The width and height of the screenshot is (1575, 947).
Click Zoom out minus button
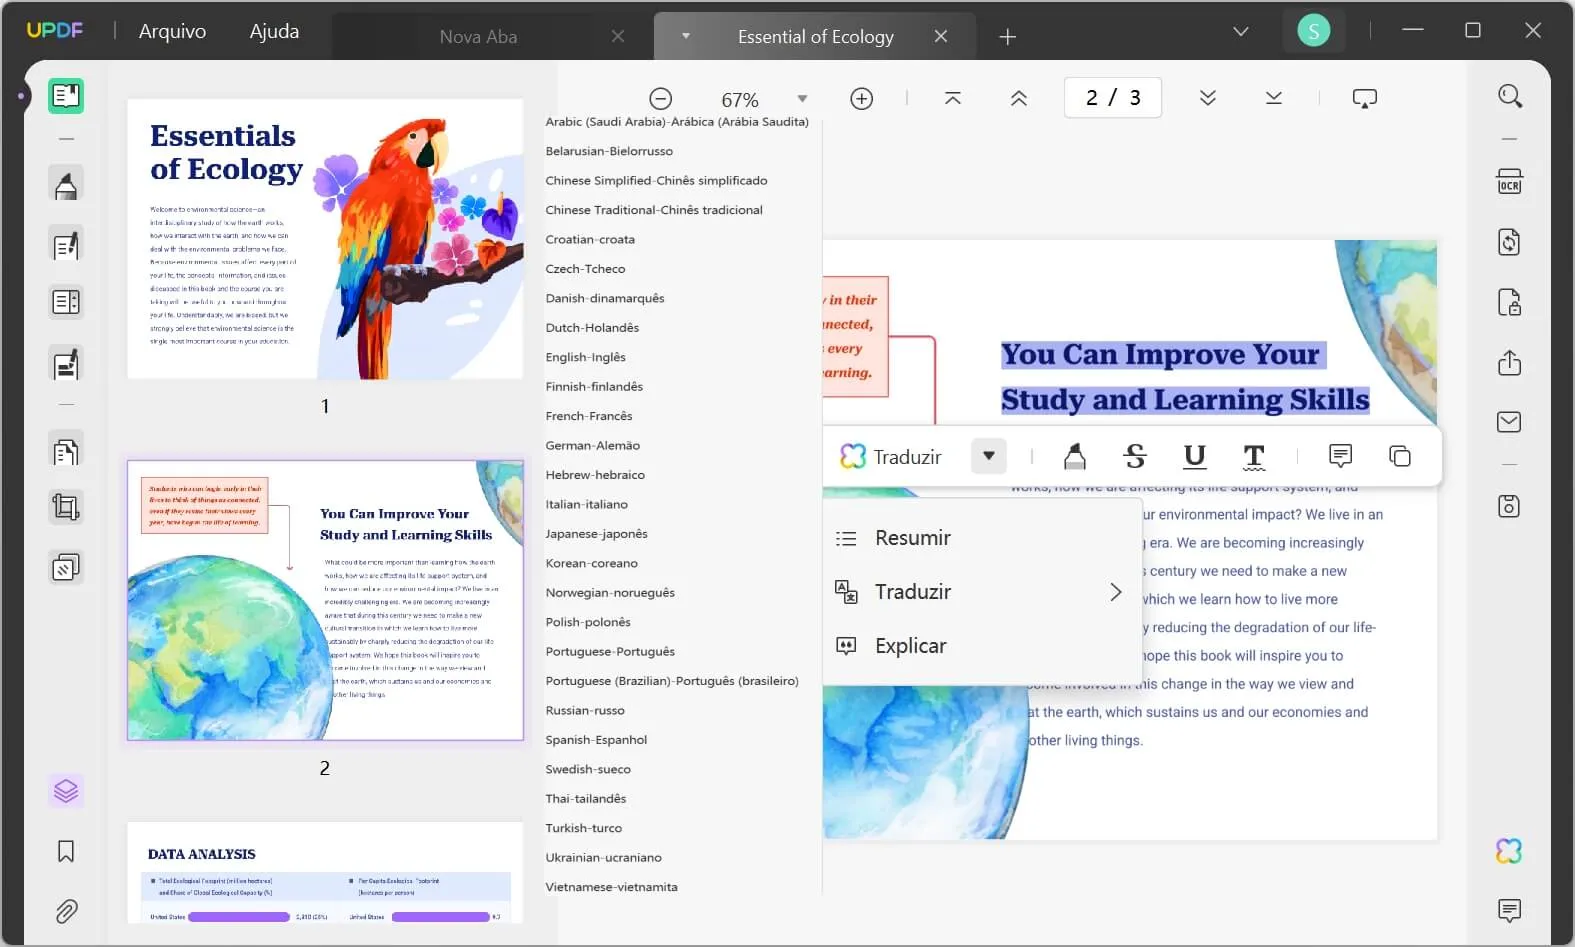coord(660,99)
